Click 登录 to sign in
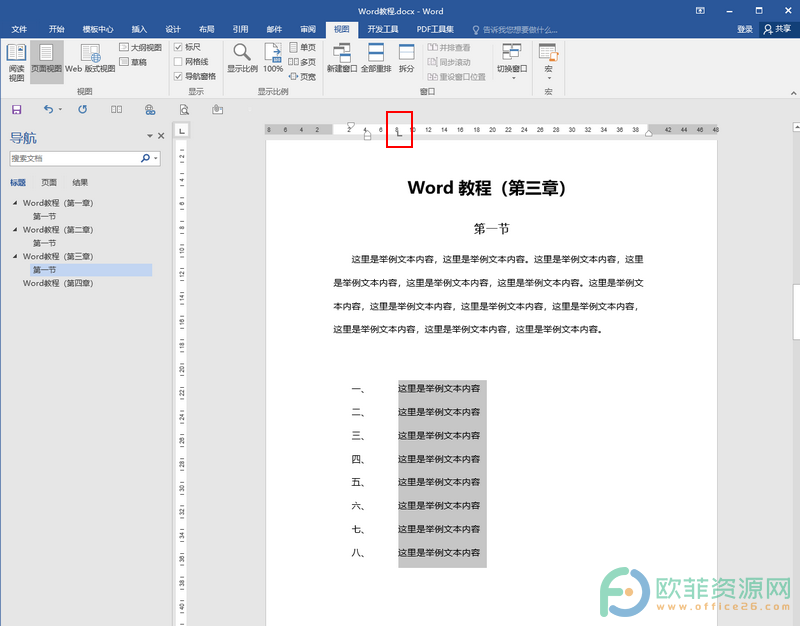Screen dimensions: 800x626 pyautogui.click(x=745, y=29)
